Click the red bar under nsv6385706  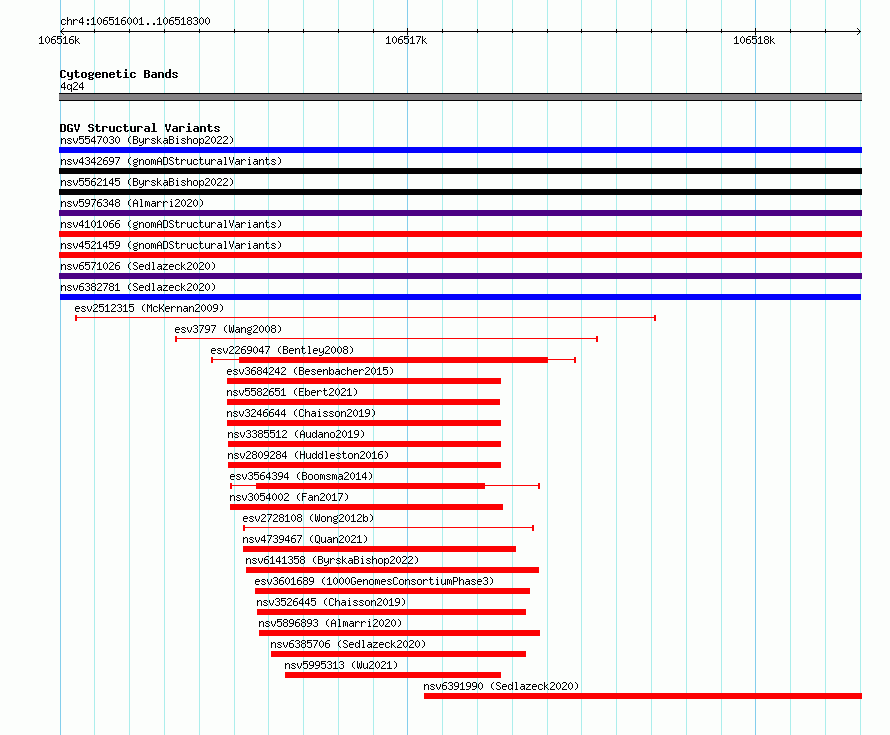pyautogui.click(x=398, y=654)
